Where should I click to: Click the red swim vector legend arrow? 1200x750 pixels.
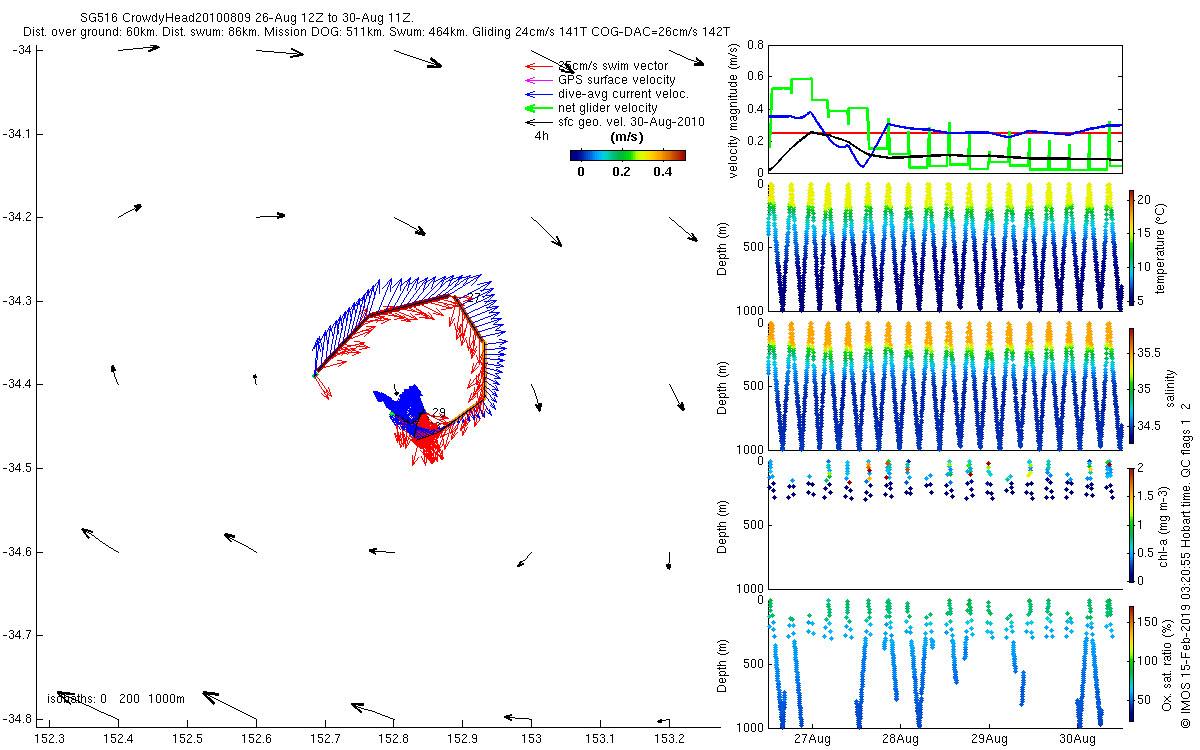coord(539,66)
